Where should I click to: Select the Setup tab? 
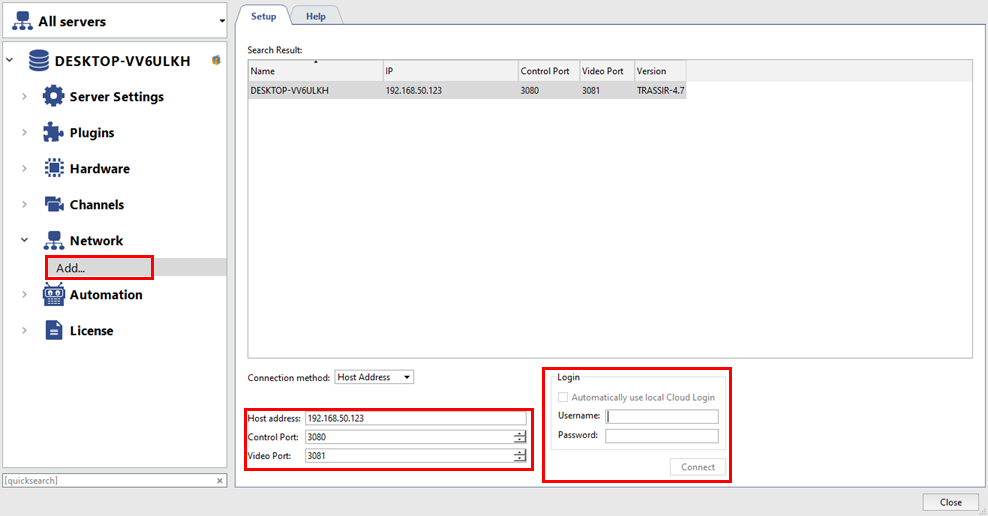click(263, 16)
